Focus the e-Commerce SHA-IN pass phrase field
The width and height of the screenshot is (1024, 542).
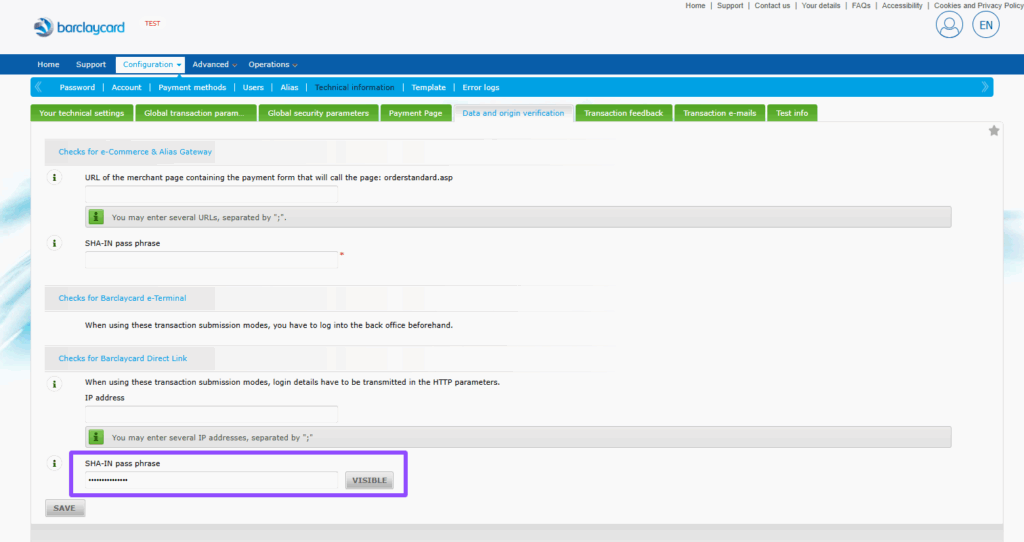point(212,260)
